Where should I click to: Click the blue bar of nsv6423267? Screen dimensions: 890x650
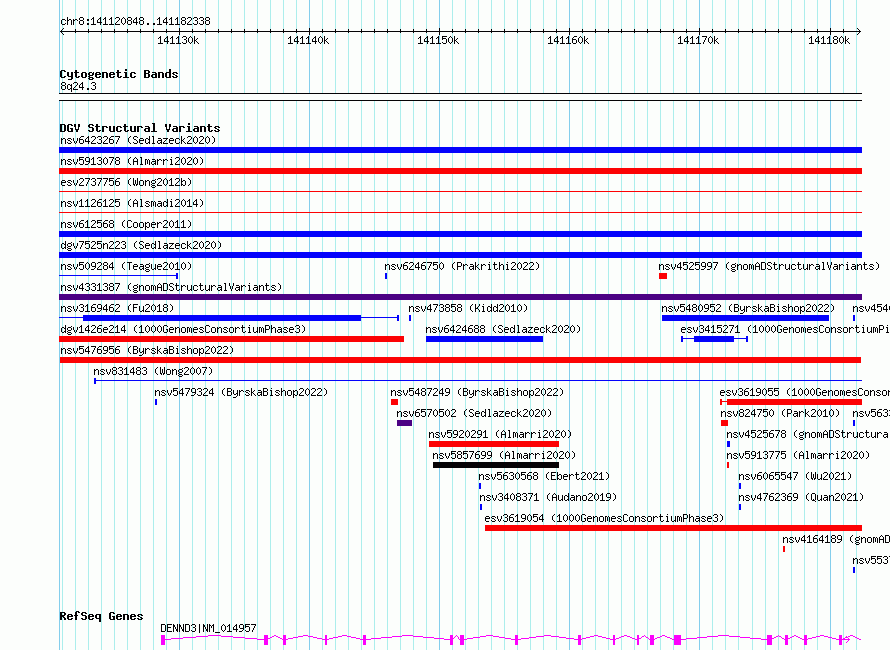[460, 150]
